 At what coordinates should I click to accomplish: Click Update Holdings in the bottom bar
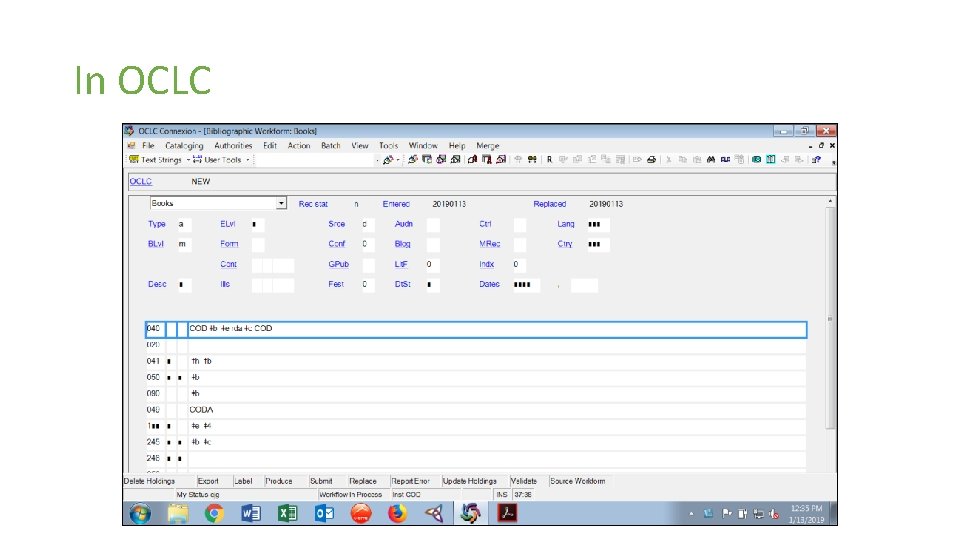tap(470, 481)
